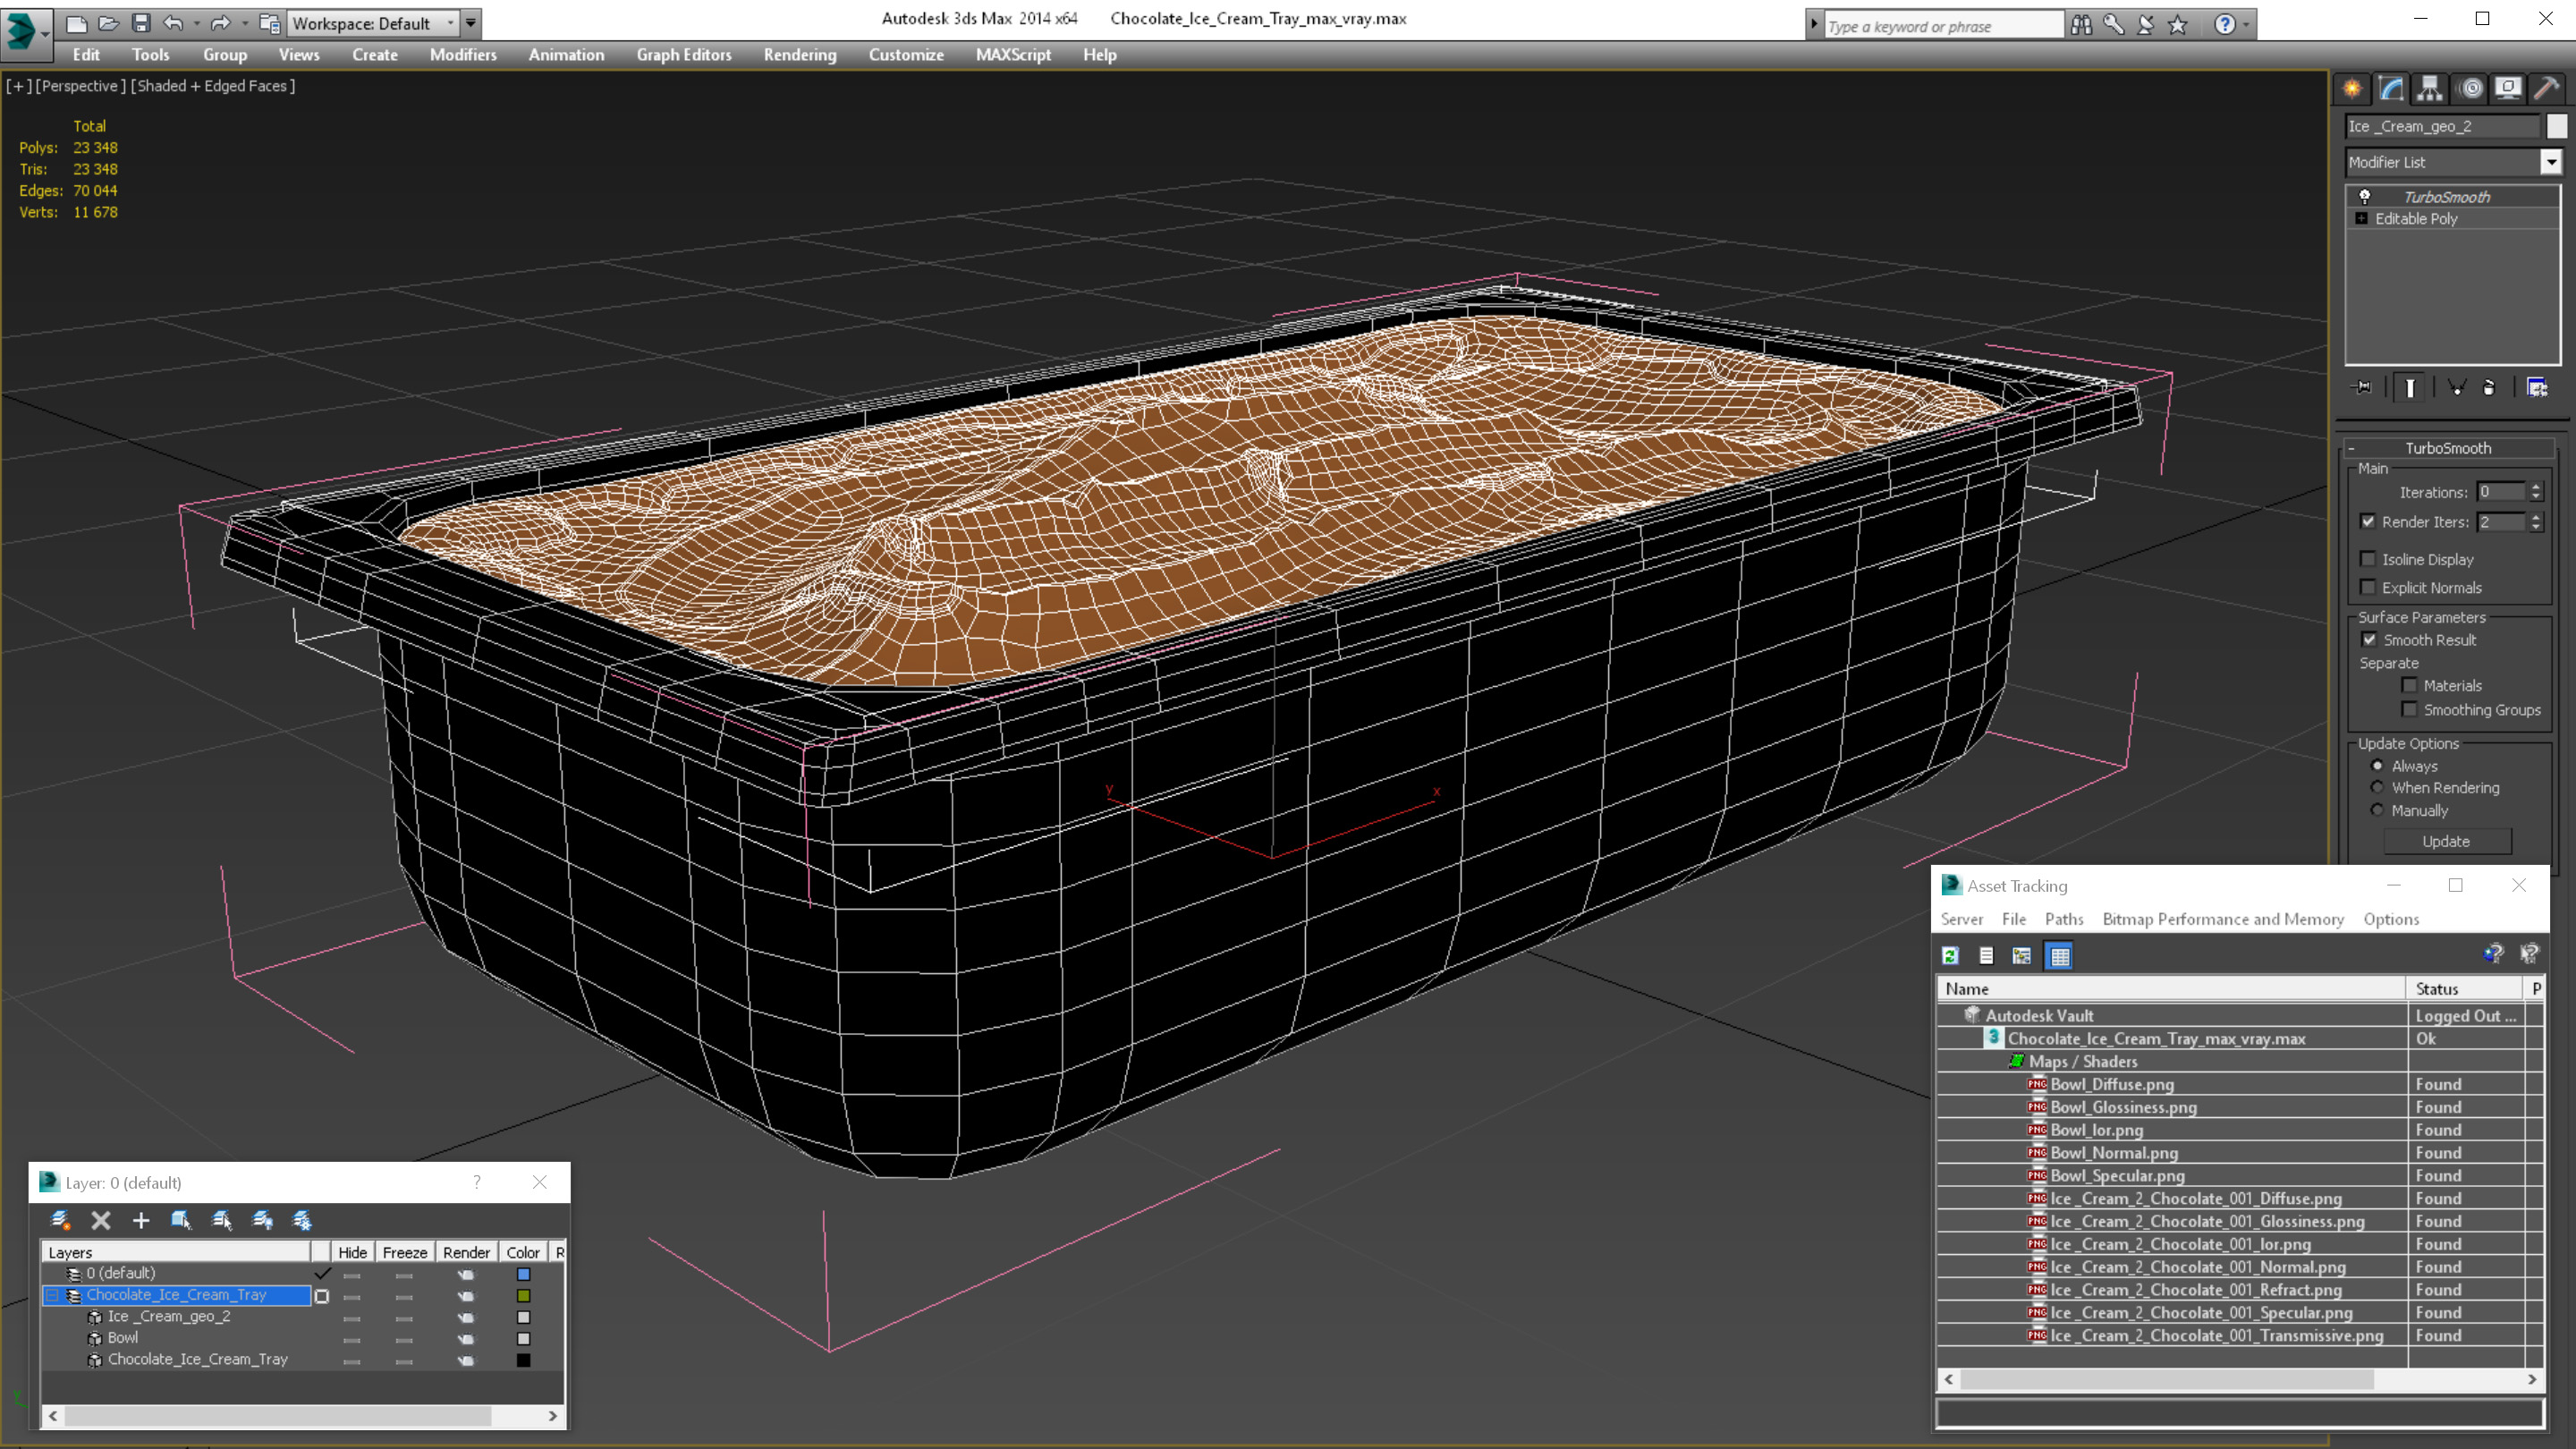Image resolution: width=2576 pixels, height=1449 pixels.
Task: Click color swatch of 0 (default) layer
Action: pos(523,1274)
